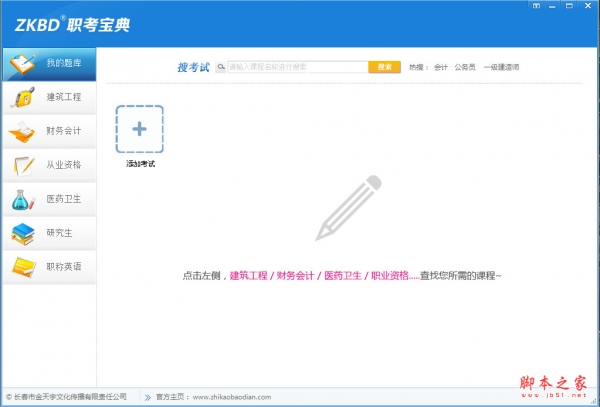Image resolution: width=600 pixels, height=407 pixels.
Task: Select the 财务会计 category label
Action: (x=64, y=132)
